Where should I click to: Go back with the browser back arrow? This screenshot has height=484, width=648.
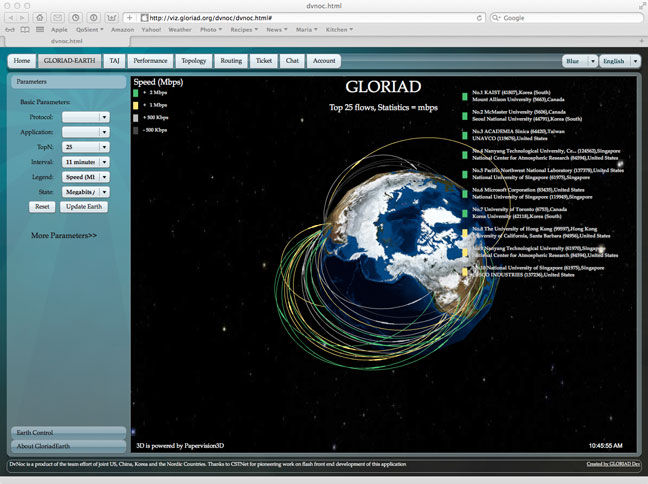point(11,18)
